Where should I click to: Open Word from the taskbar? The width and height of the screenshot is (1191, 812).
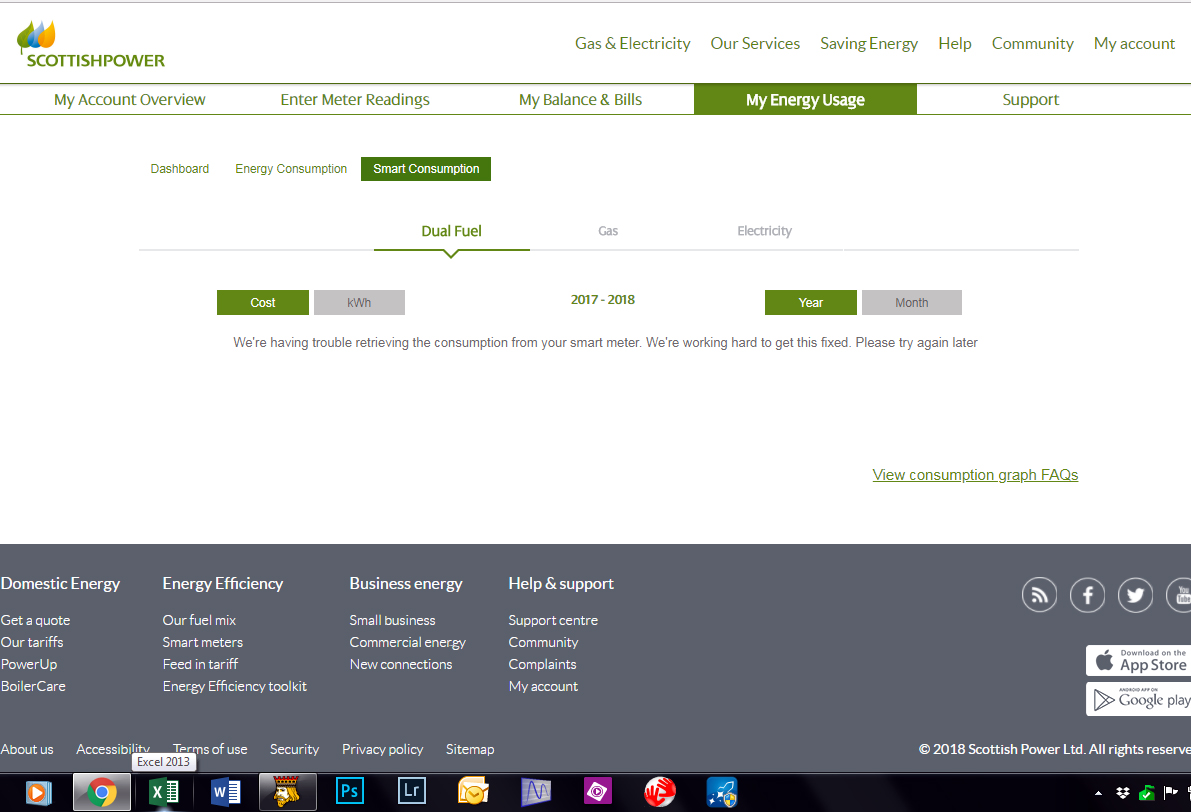click(226, 793)
